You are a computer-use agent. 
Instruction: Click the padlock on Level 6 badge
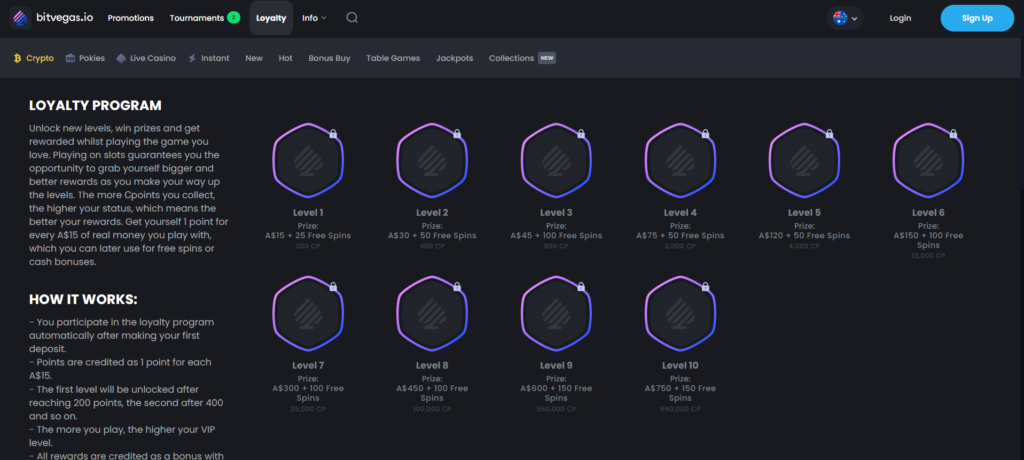click(953, 134)
